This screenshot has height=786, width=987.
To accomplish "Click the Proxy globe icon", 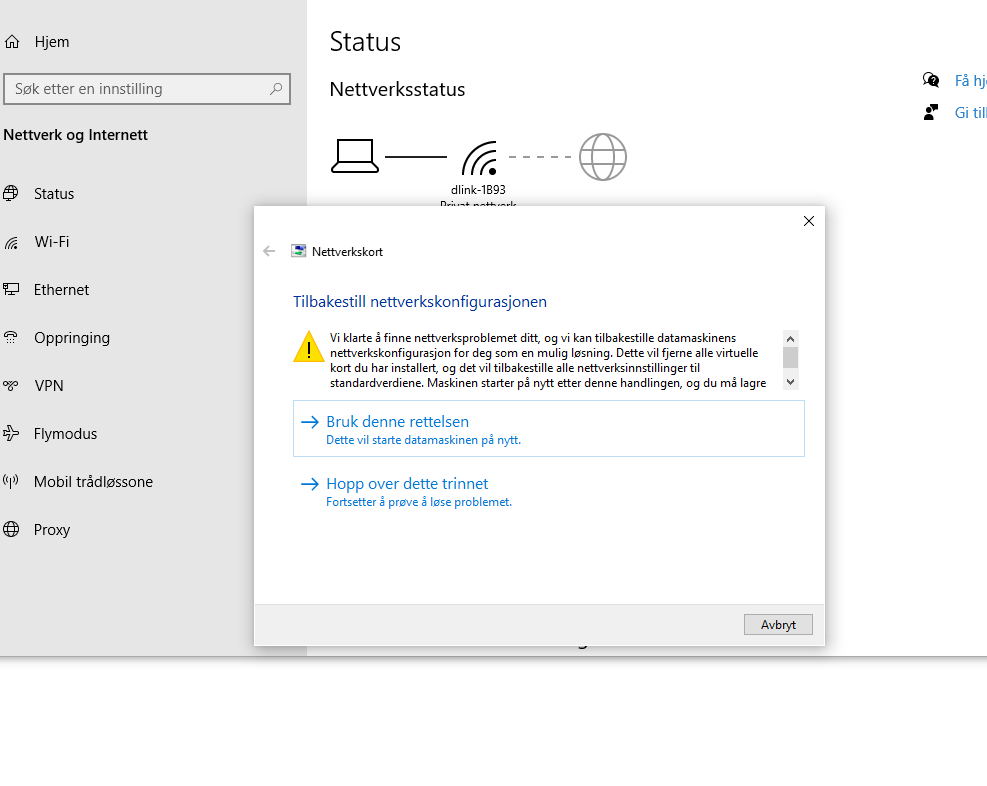I will (x=12, y=530).
